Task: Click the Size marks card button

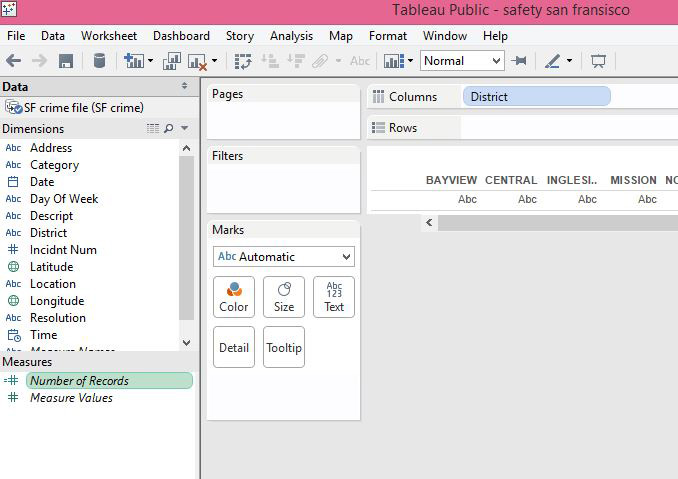Action: 284,297
